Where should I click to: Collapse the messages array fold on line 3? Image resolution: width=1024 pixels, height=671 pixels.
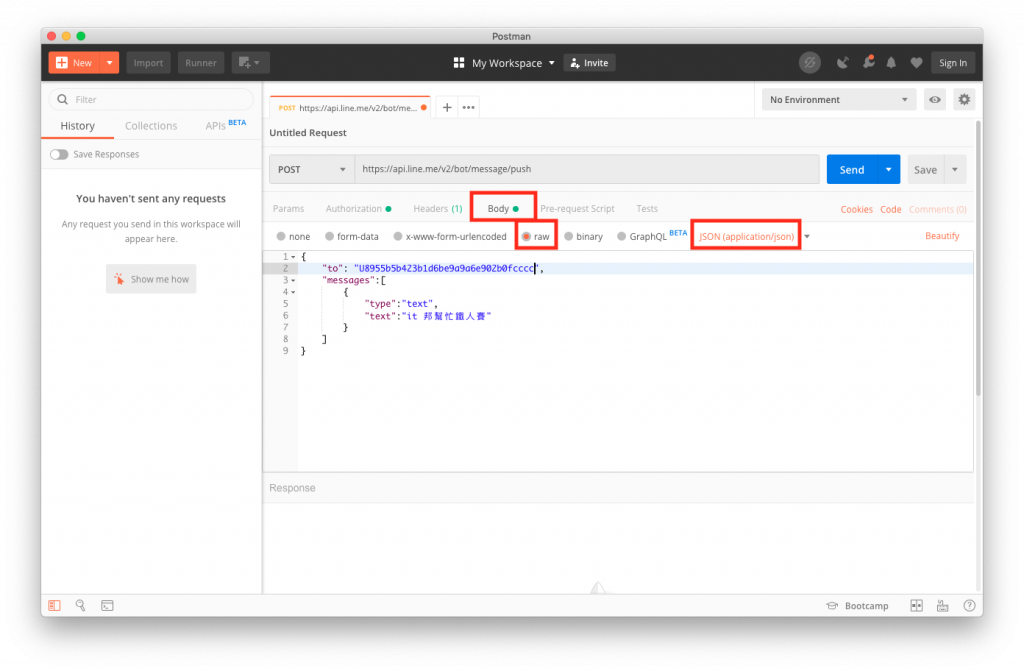coord(293,280)
